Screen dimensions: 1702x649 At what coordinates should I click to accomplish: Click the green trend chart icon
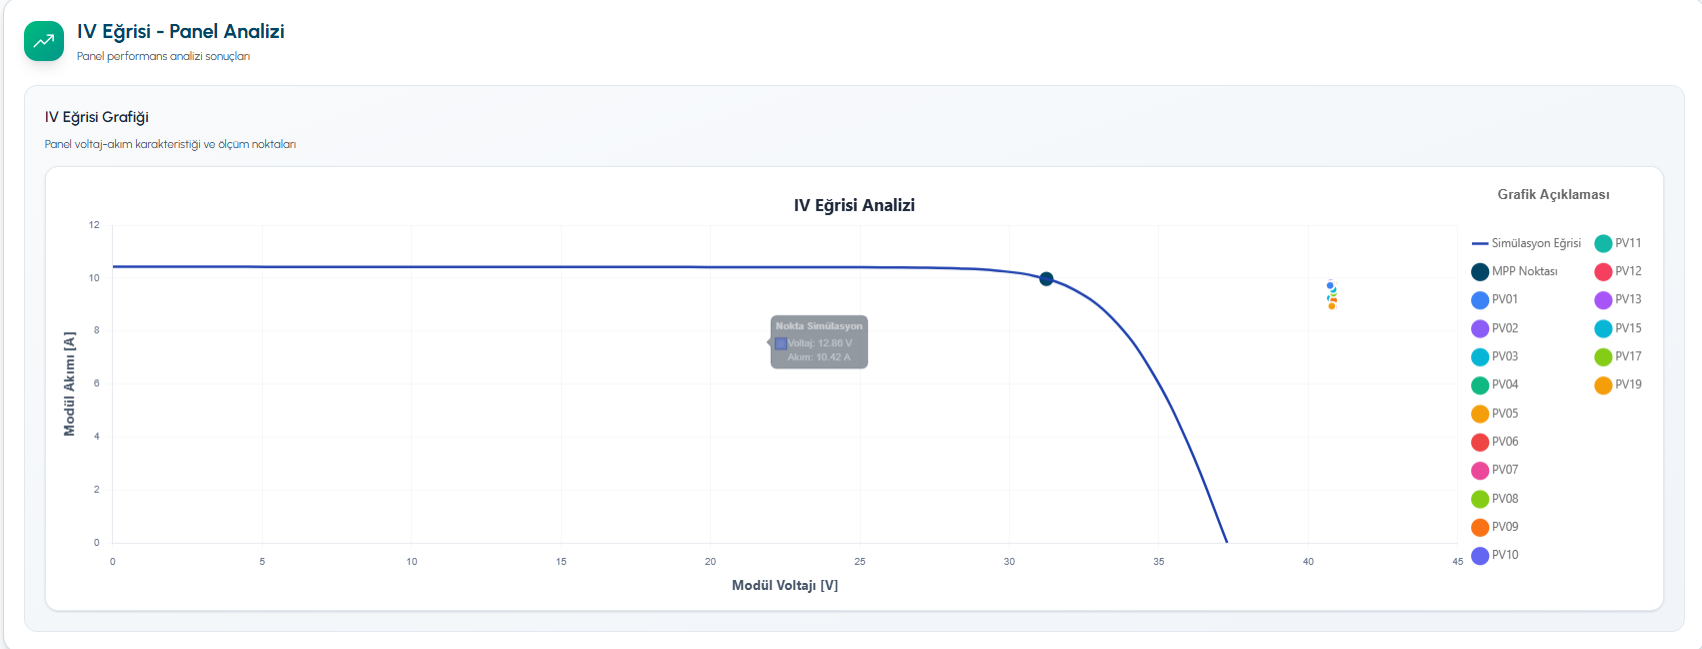[x=44, y=41]
